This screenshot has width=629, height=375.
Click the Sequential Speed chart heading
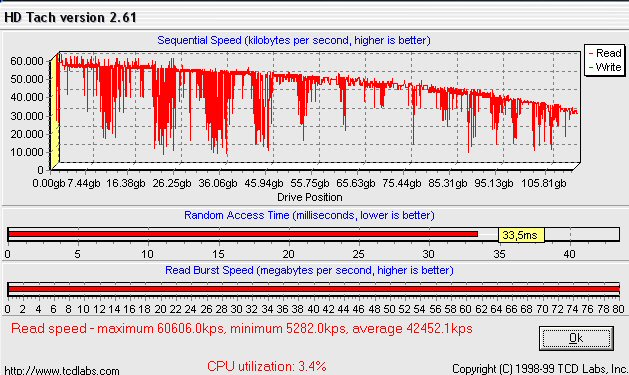(x=294, y=41)
